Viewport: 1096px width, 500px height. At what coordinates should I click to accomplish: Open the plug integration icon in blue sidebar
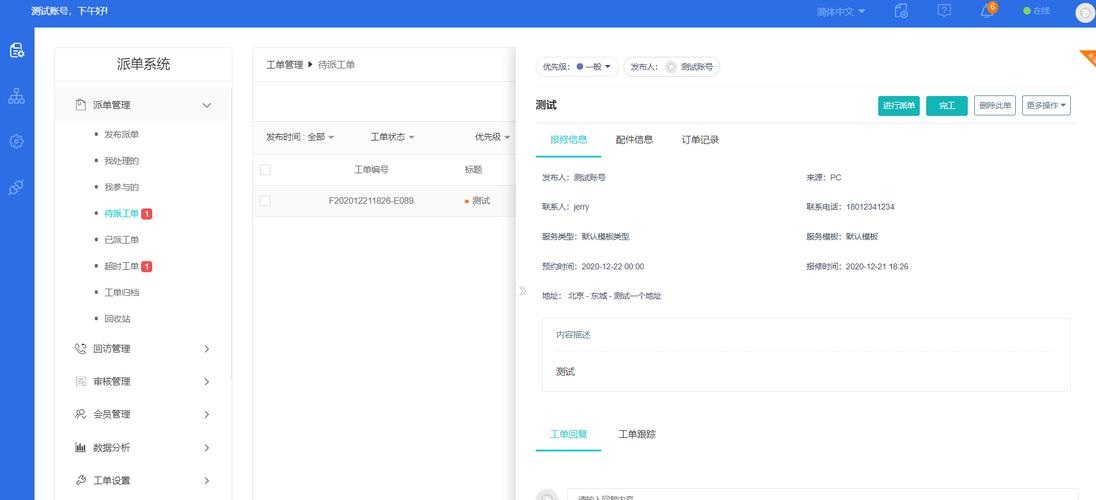tap(17, 187)
